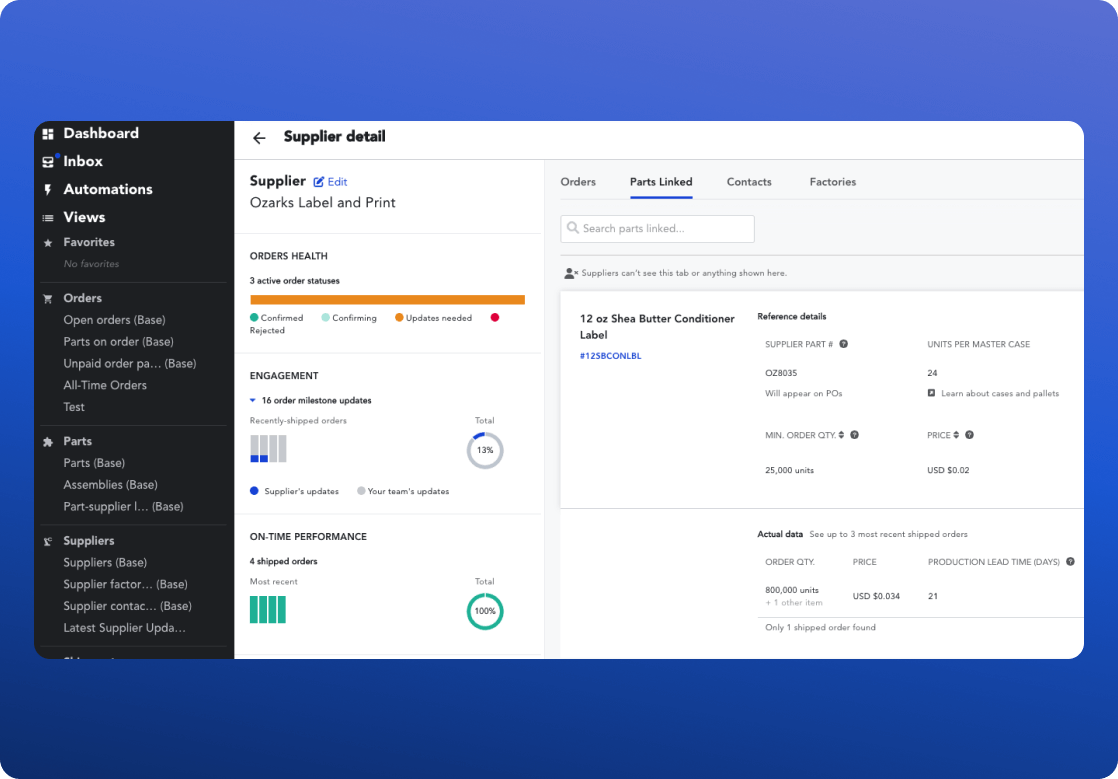The width and height of the screenshot is (1118, 779).
Task: Open the Test view
Action: click(74, 407)
